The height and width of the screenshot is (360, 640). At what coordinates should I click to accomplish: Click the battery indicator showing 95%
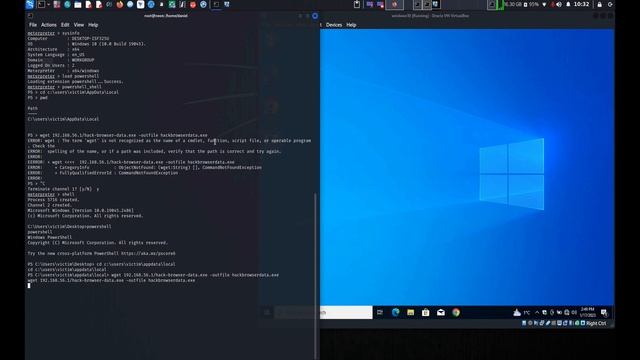(x=531, y=4)
